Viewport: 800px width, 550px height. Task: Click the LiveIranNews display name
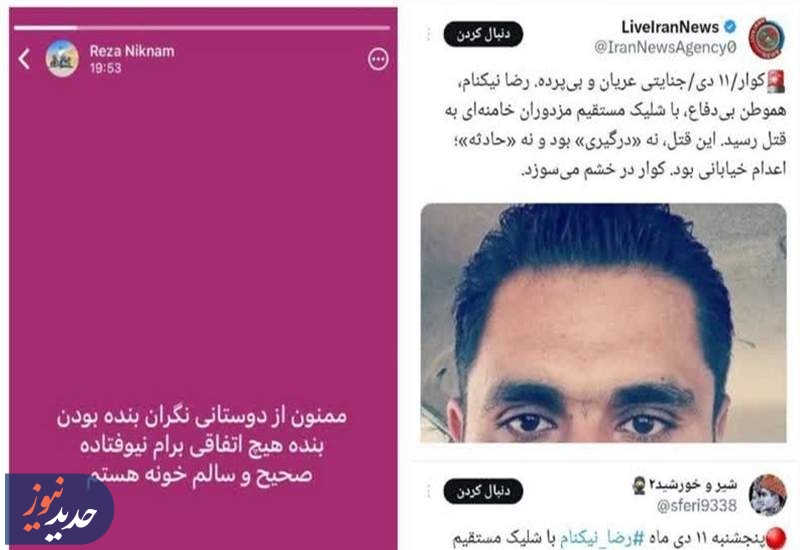tap(670, 27)
